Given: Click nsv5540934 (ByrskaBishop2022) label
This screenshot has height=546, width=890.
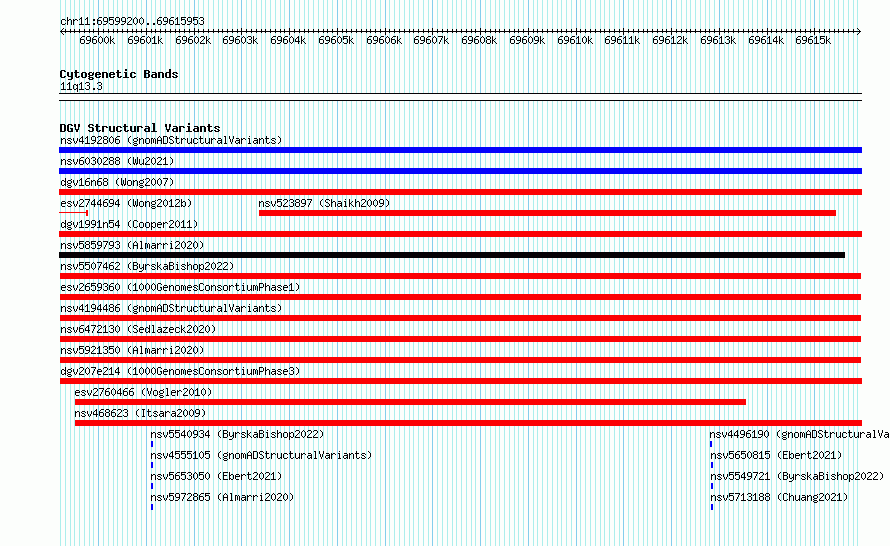Looking at the screenshot, I should (x=237, y=434).
